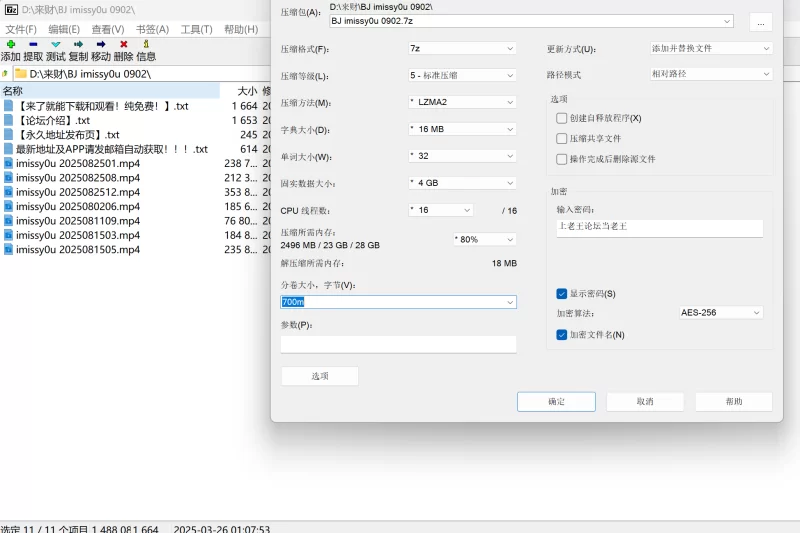Image resolution: width=800 pixels, height=533 pixels.
Task: Click the Extract (提取) toolbar icon
Action: tap(33, 44)
